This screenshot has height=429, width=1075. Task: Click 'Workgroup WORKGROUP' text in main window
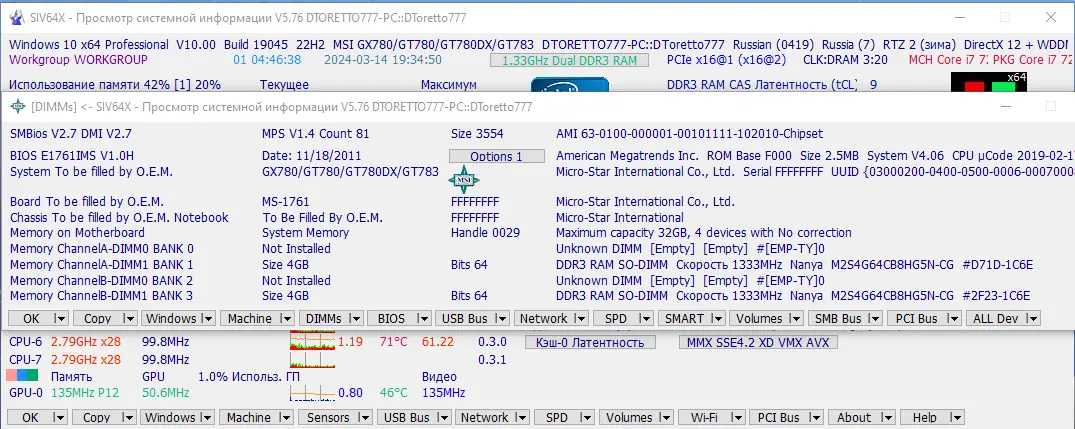coord(78,60)
